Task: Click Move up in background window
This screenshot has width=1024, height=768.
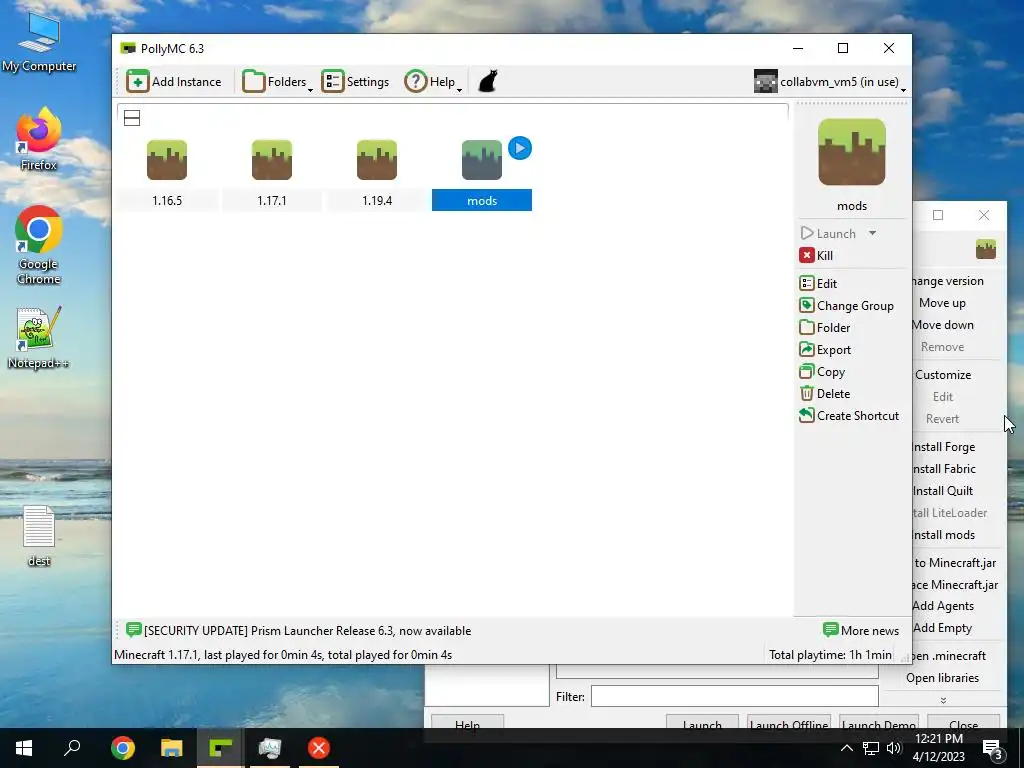Action: pyautogui.click(x=942, y=303)
